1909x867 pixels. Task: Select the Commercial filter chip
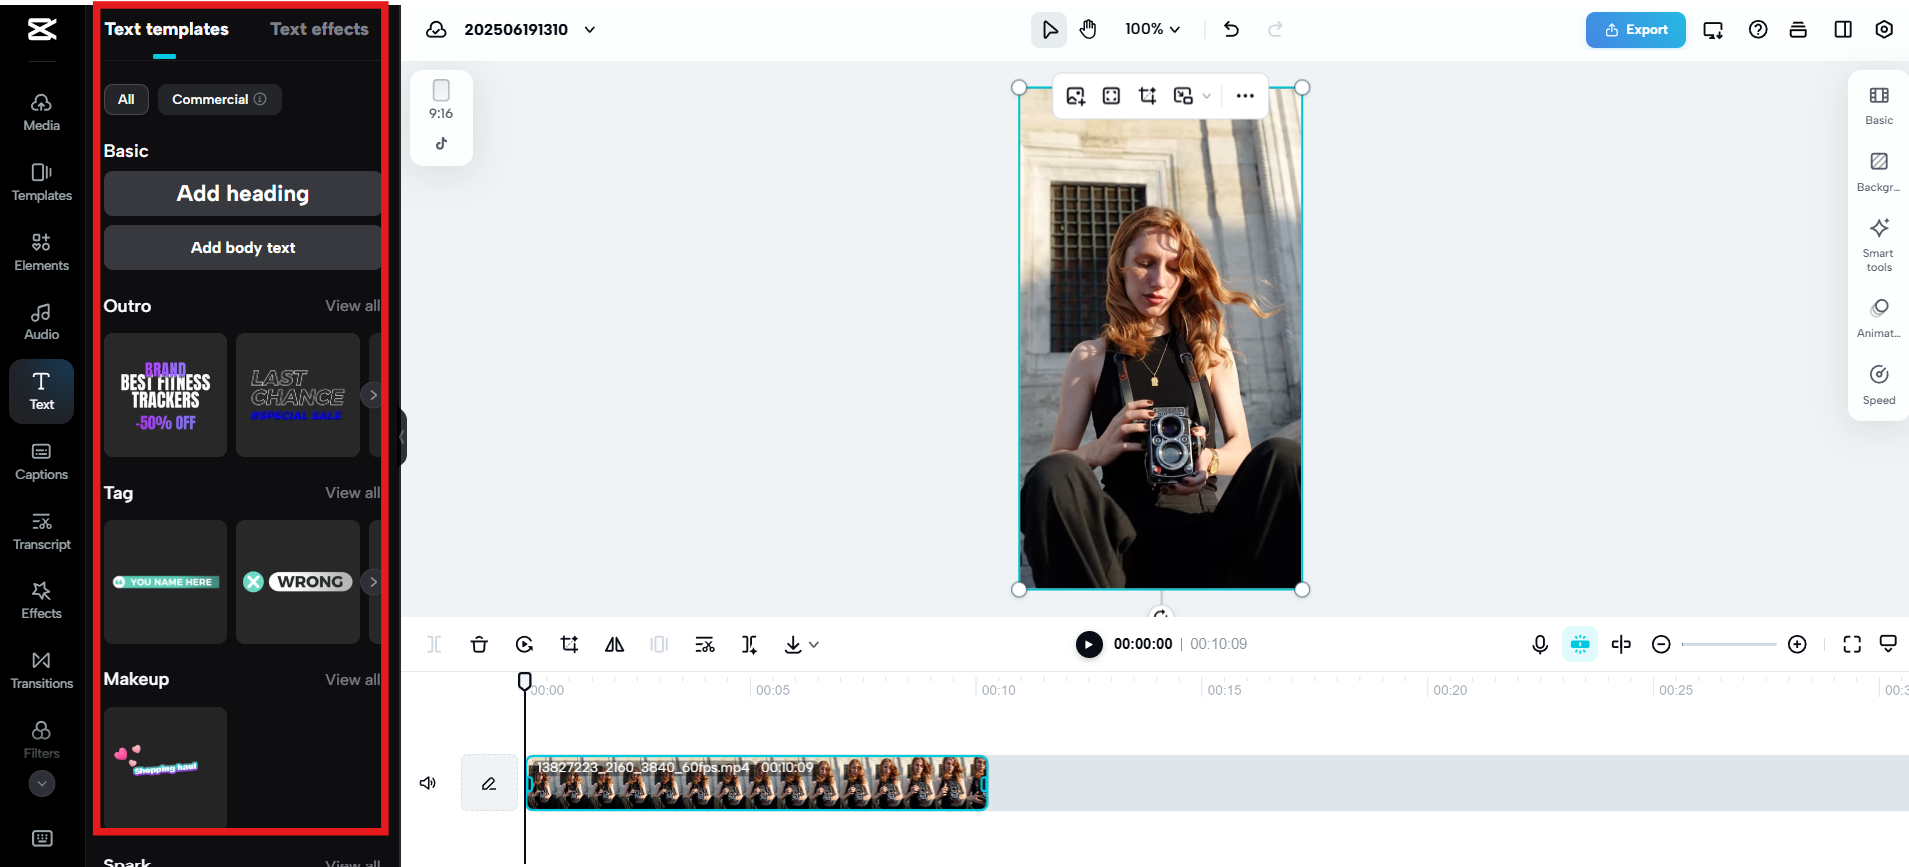(219, 99)
